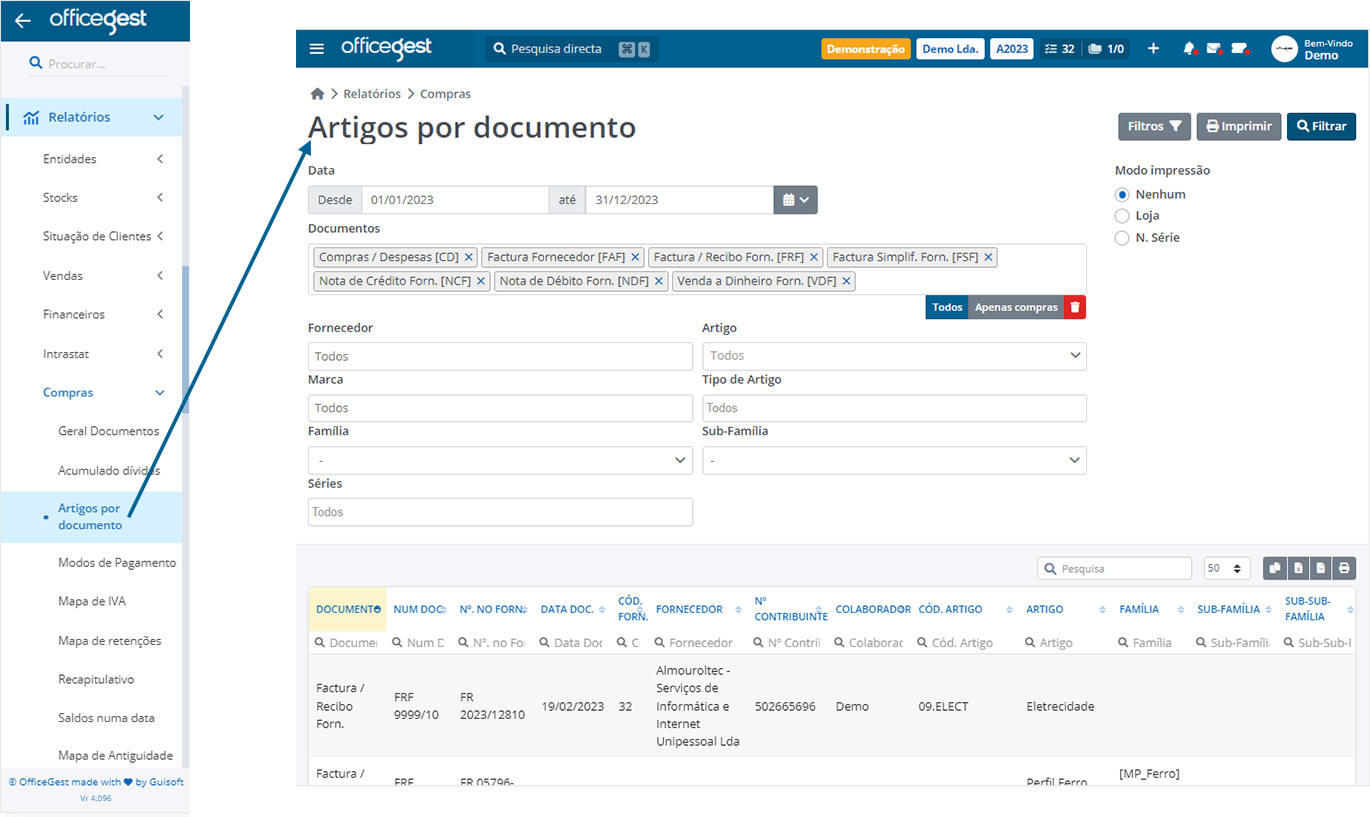1370x817 pixels.
Task: Export the table using the Excel icon
Action: point(1298,568)
